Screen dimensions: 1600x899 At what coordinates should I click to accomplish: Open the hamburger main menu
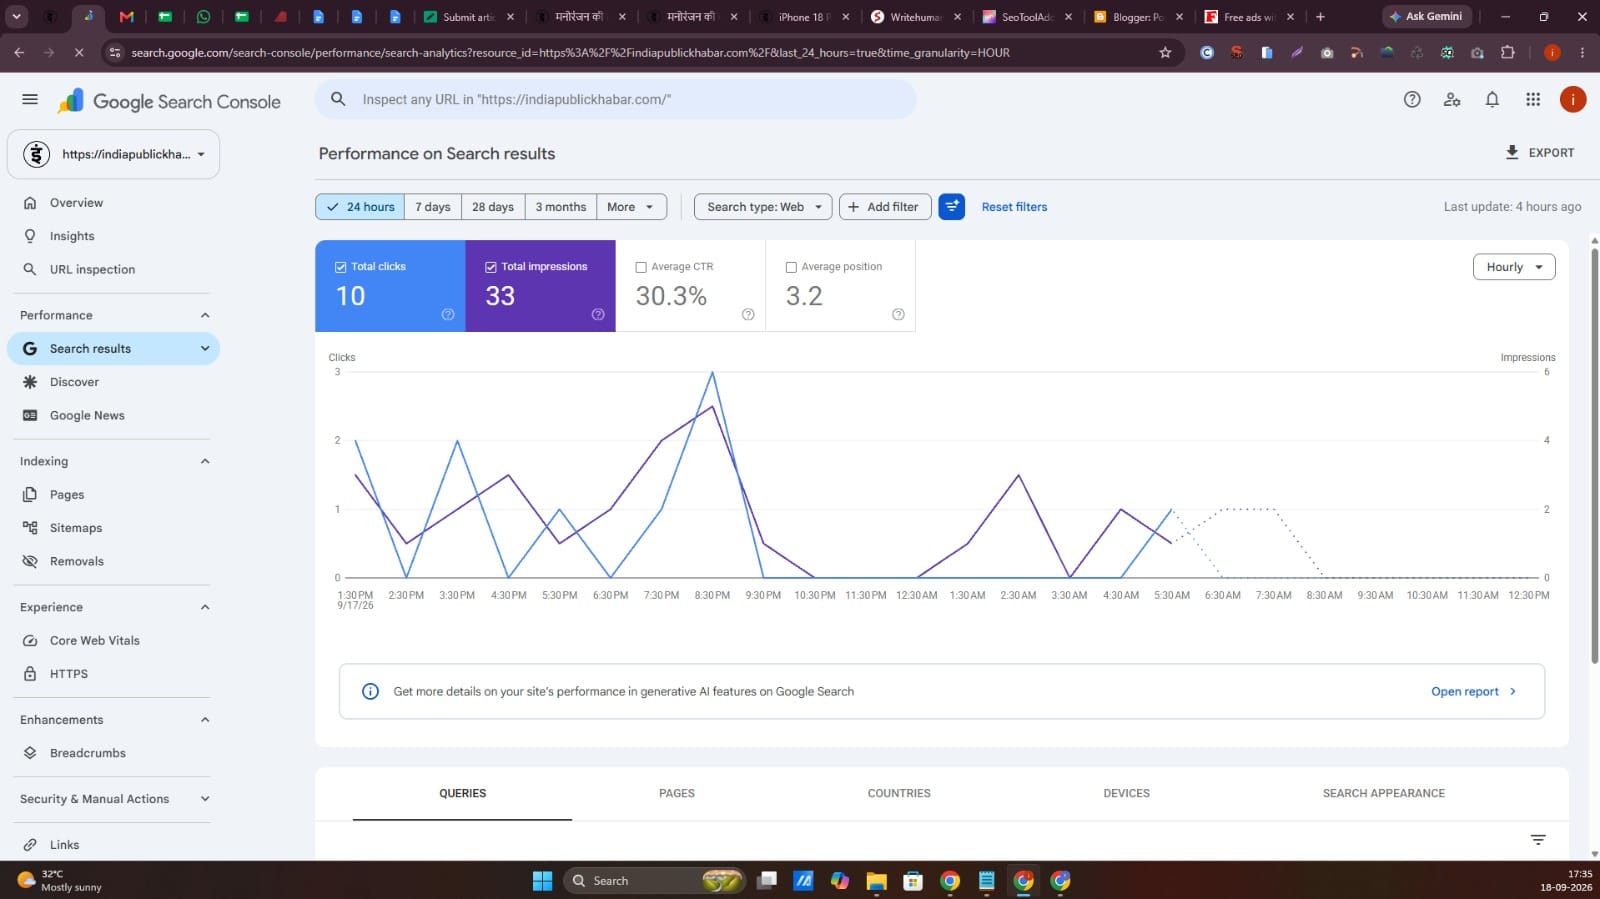(30, 99)
